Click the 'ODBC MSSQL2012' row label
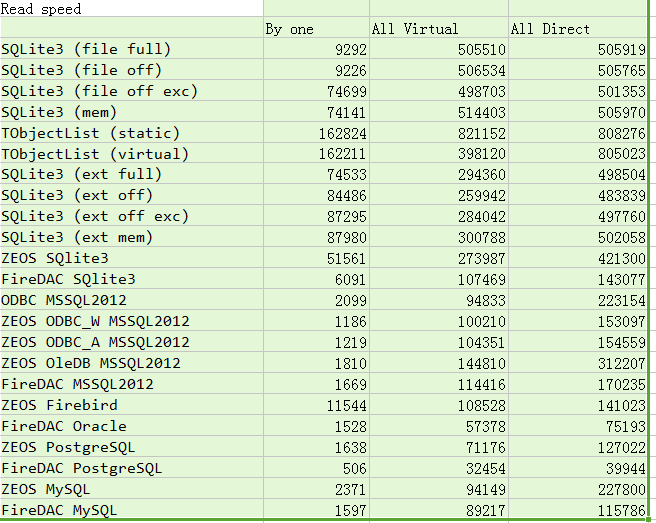The height and width of the screenshot is (523, 656). pyautogui.click(x=132, y=300)
